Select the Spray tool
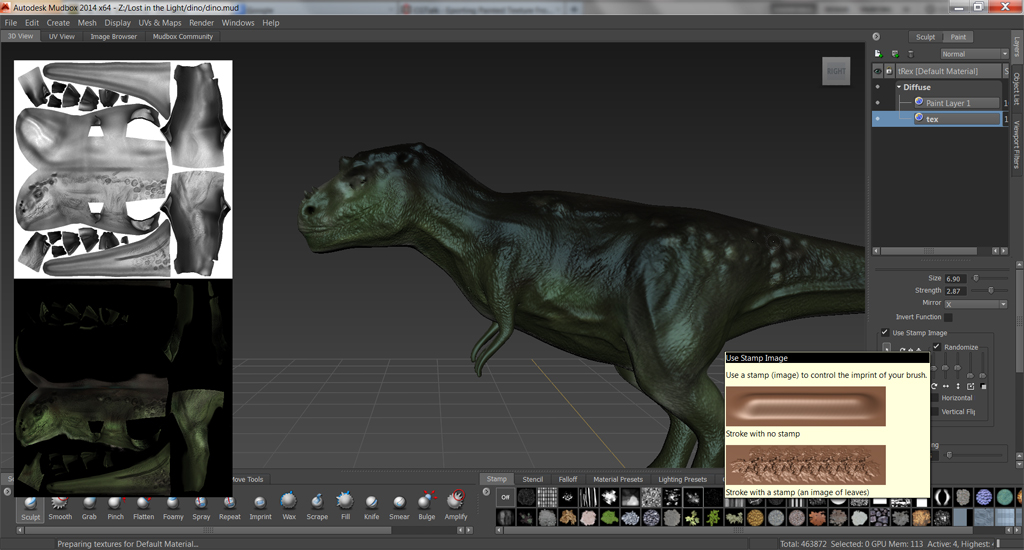 coord(201,508)
